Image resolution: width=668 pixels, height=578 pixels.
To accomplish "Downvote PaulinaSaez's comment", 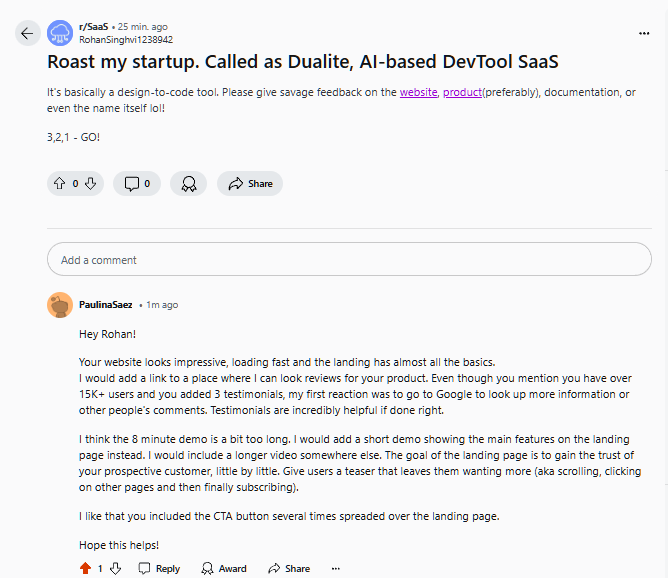I will pyautogui.click(x=115, y=568).
